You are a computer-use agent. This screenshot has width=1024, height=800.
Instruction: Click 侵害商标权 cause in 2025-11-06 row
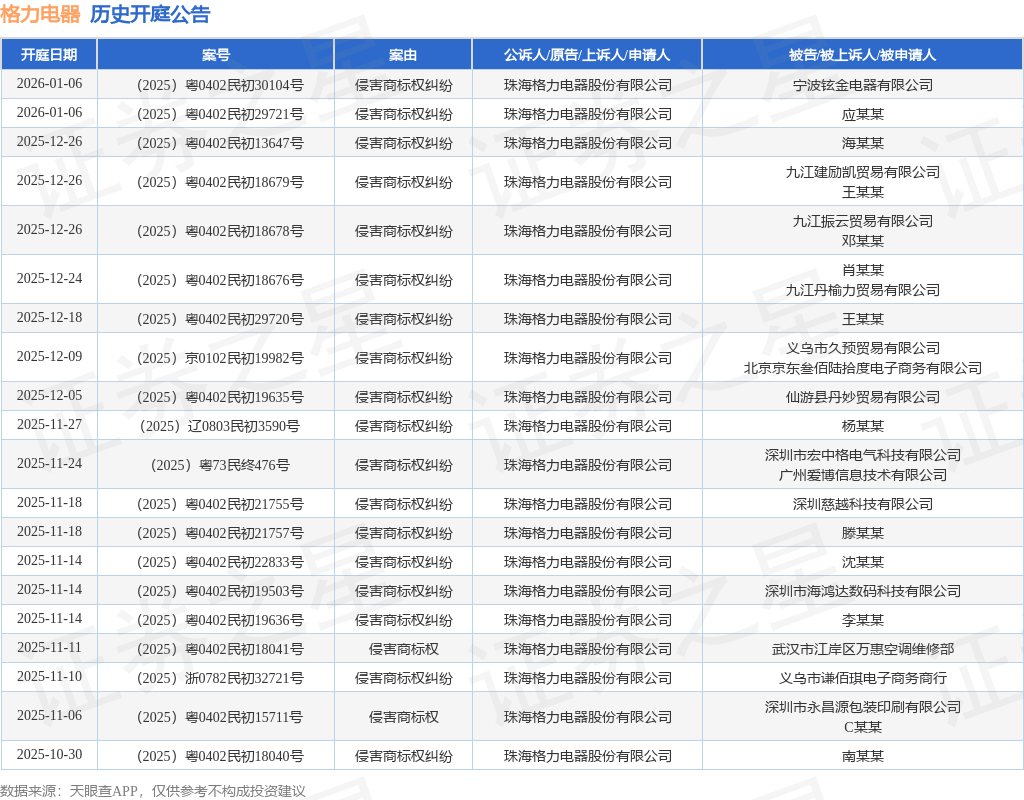403,717
